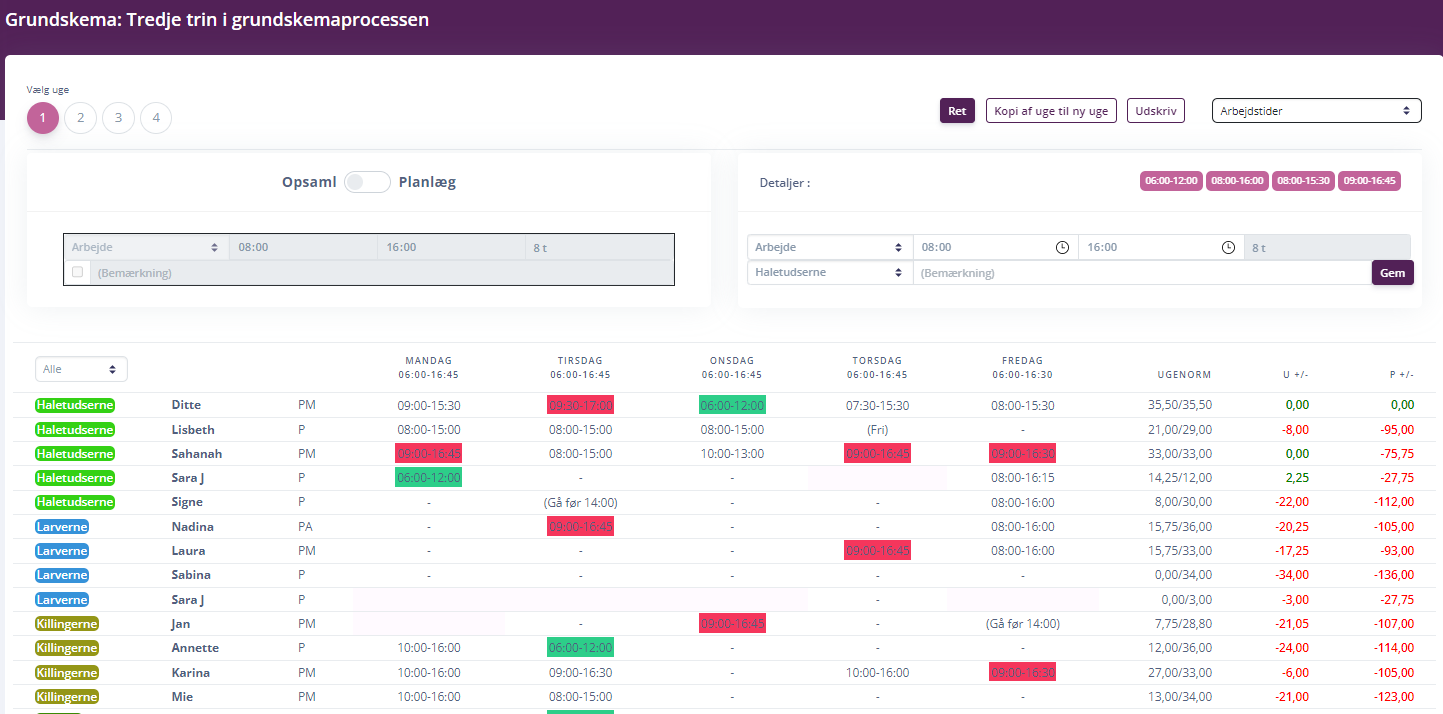Click the P +/- column header

[1402, 375]
